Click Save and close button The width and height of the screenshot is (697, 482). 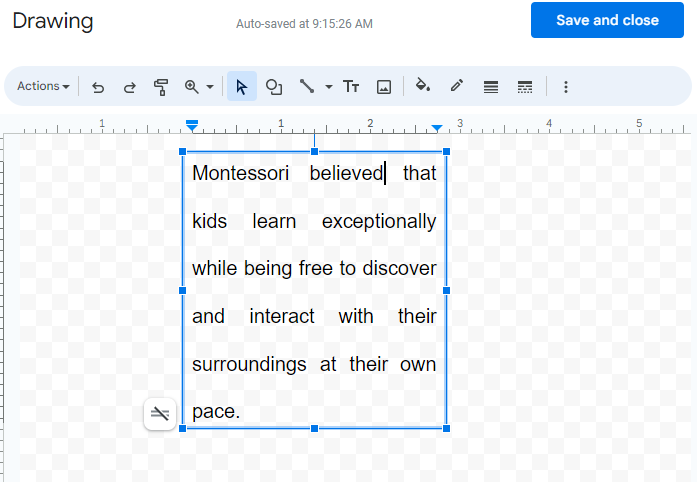pos(607,20)
